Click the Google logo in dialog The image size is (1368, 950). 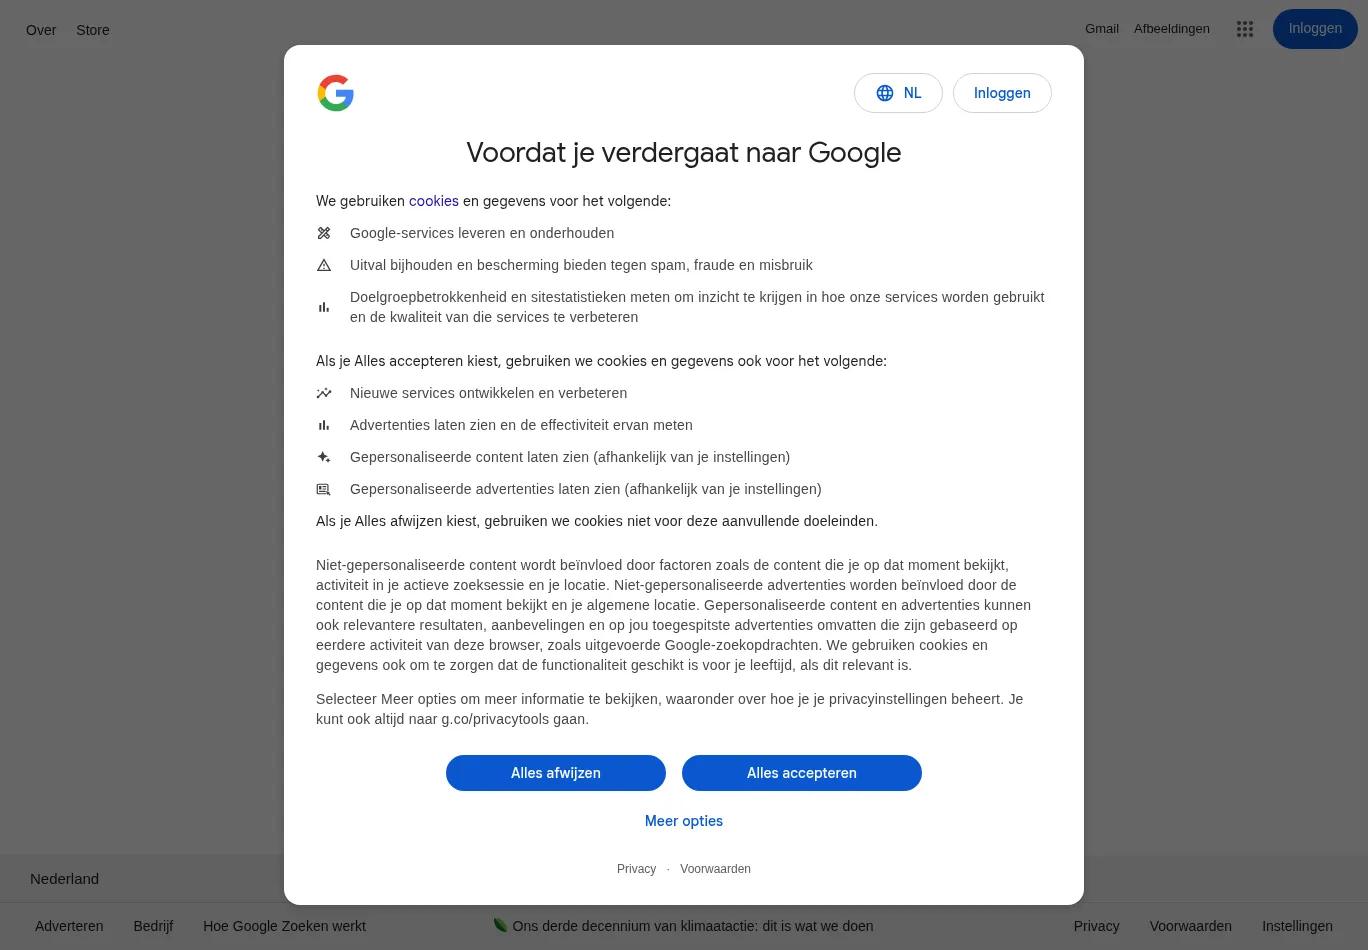coord(336,93)
